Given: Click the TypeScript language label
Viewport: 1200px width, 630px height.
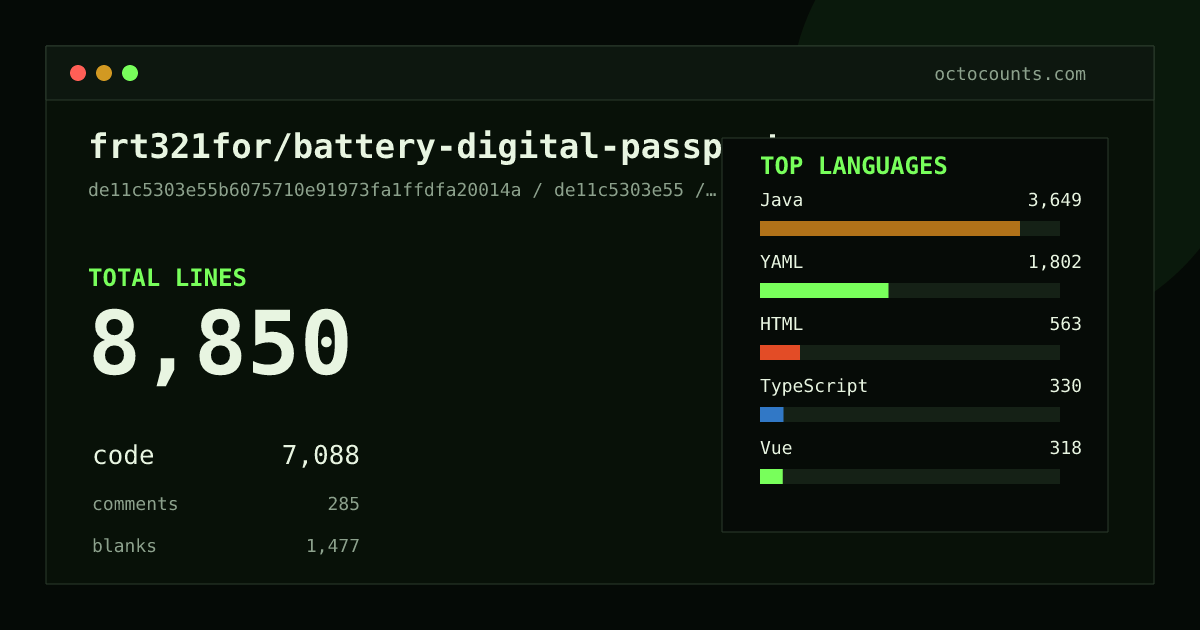Looking at the screenshot, I should tap(814, 386).
